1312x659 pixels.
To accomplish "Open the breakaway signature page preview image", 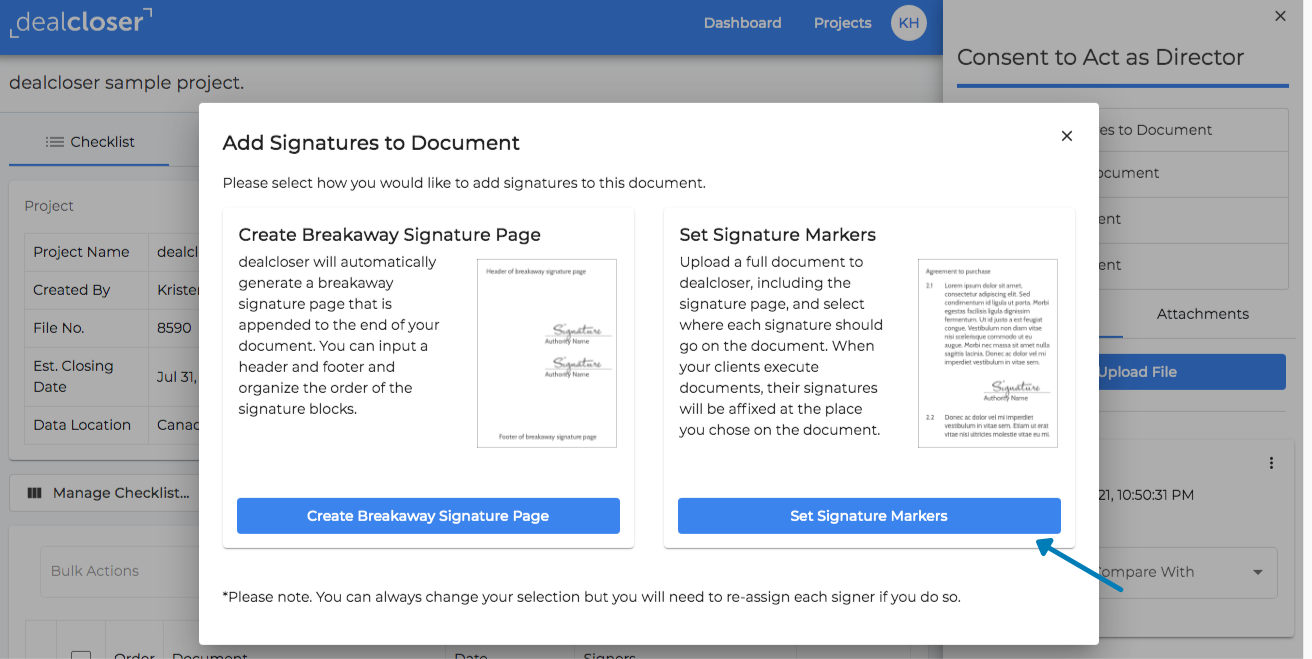I will 547,353.
